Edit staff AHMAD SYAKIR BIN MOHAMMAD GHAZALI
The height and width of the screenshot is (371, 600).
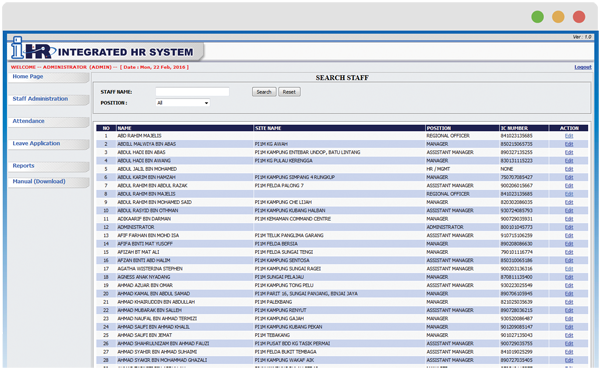(569, 360)
